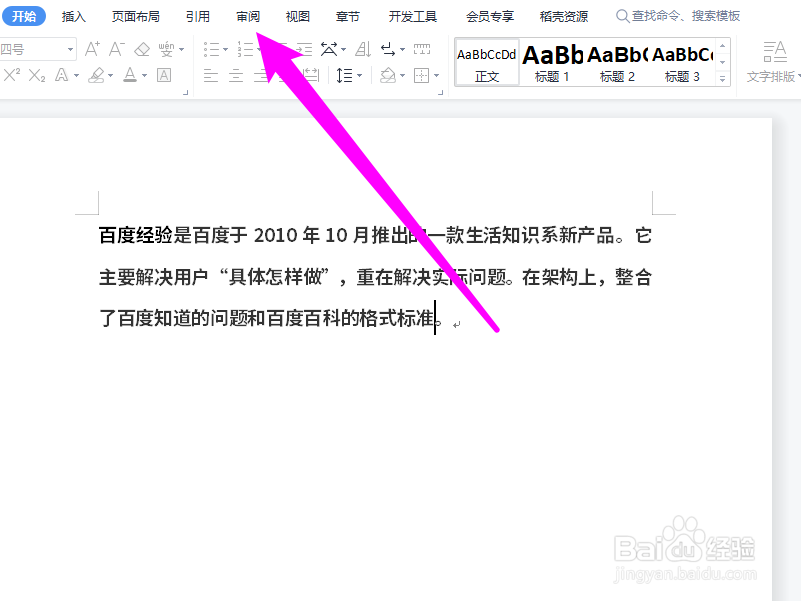The image size is (801, 601).
Task: Expand the shading dropdown arrow
Action: pyautogui.click(x=403, y=76)
